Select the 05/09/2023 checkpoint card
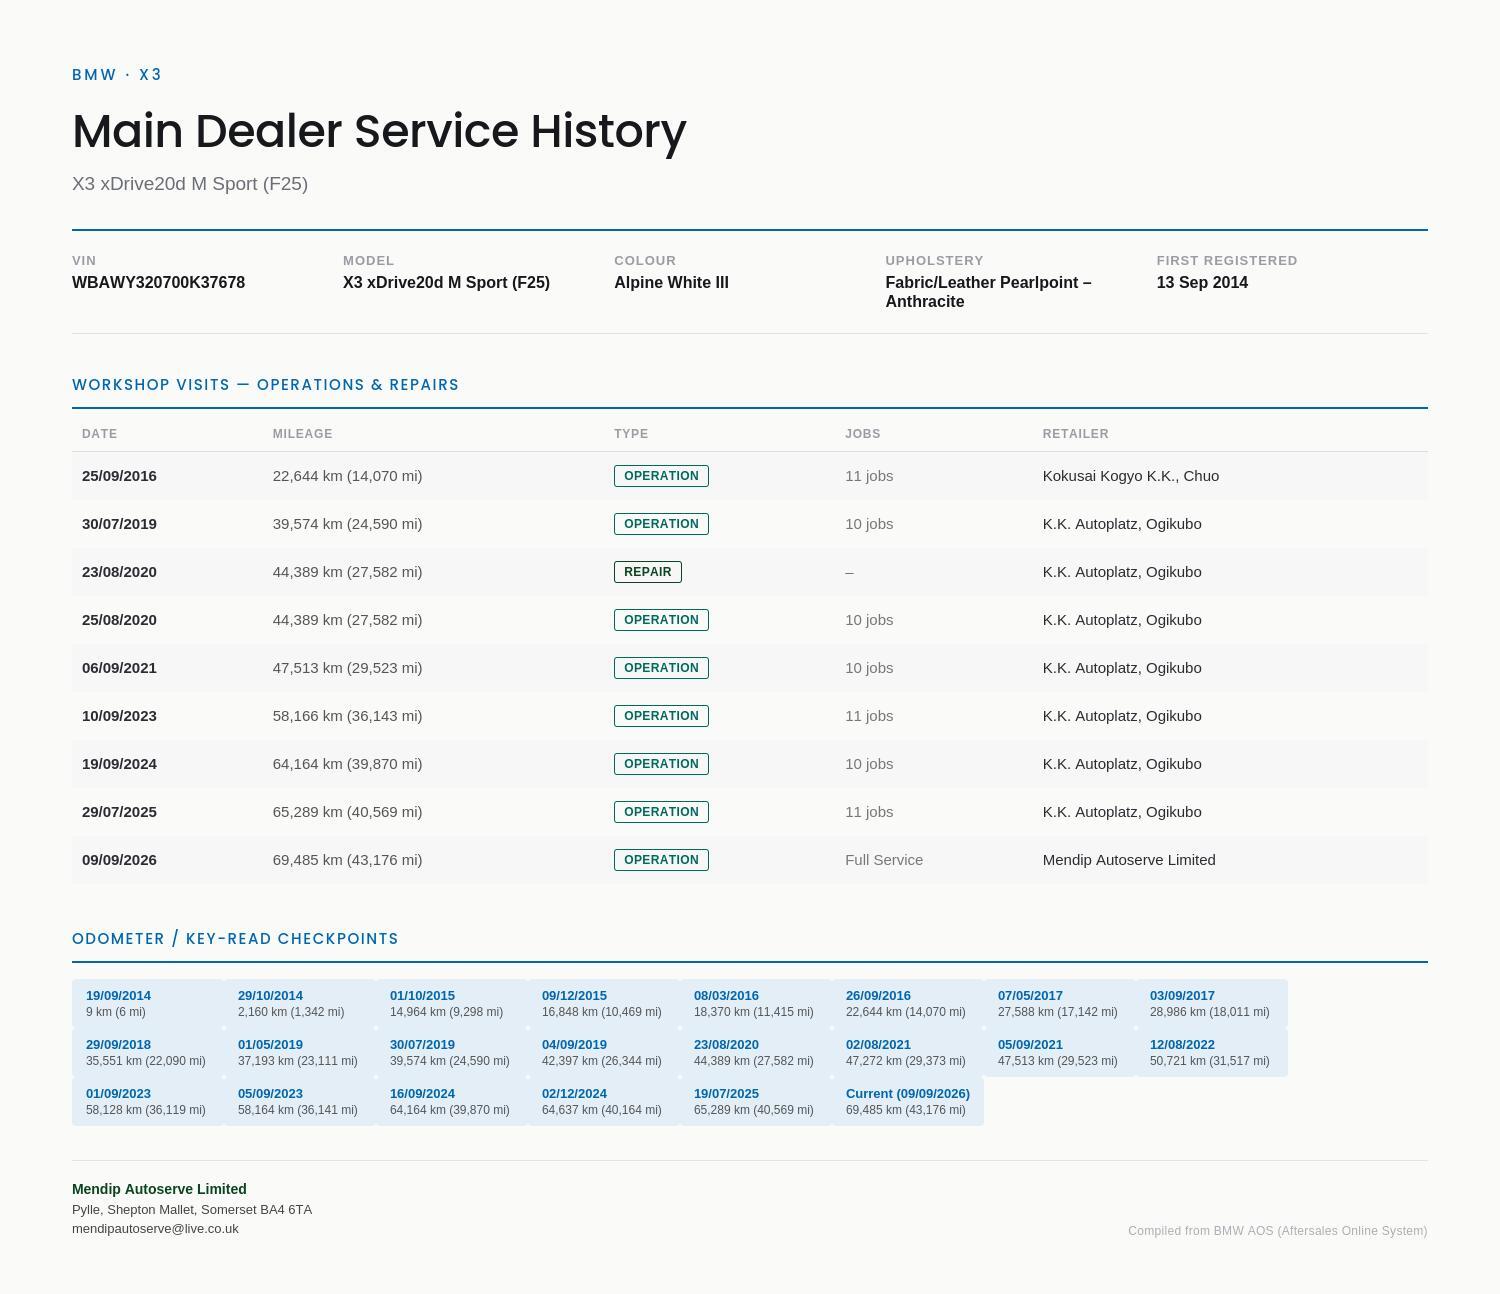 300,1102
